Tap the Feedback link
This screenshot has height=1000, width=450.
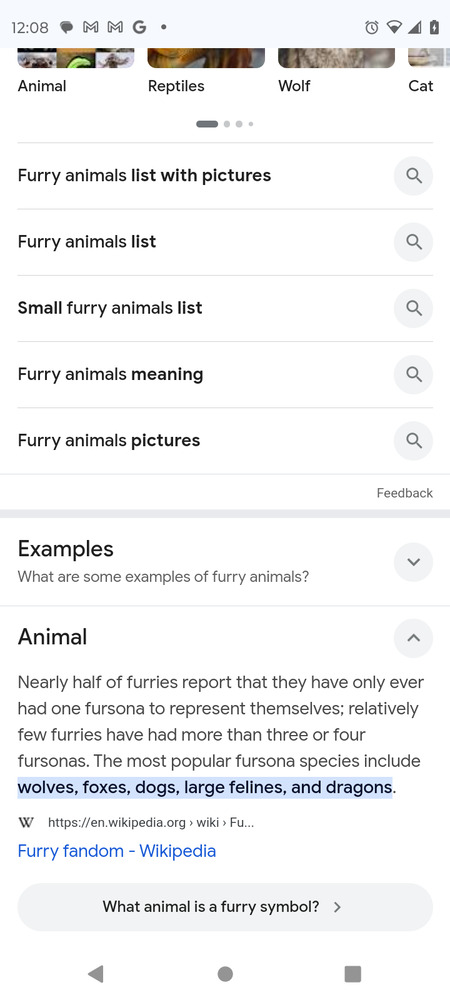click(x=405, y=493)
